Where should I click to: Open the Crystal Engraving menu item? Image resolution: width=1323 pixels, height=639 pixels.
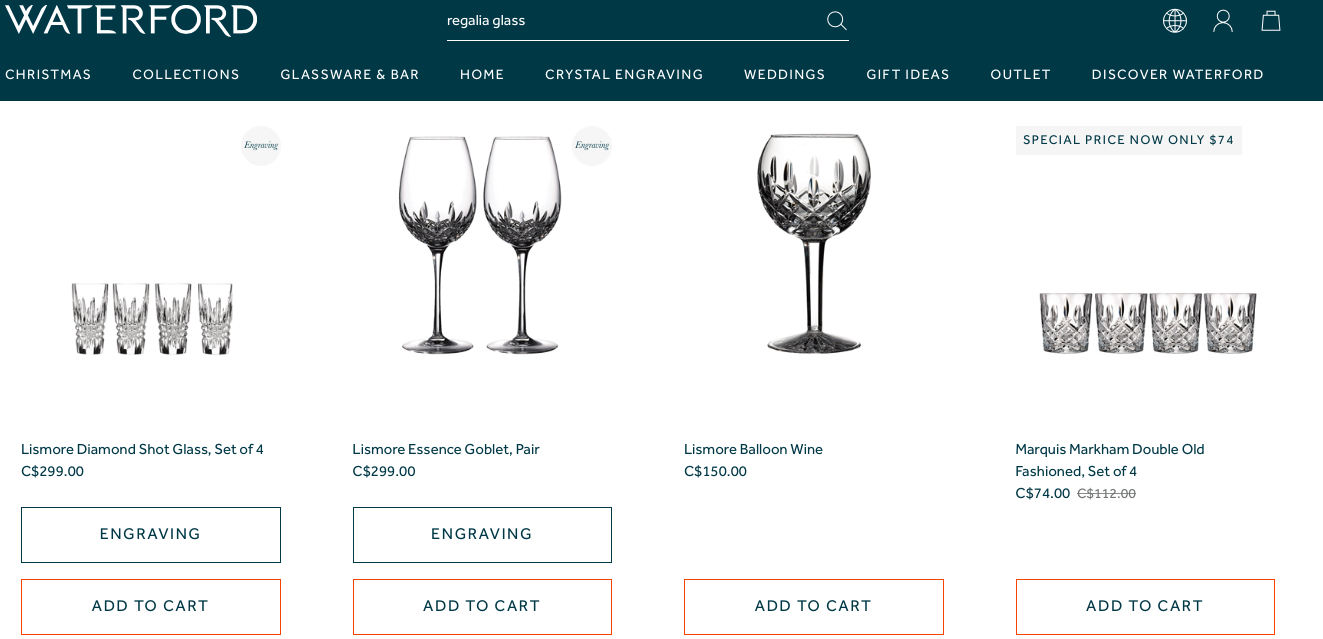pos(624,75)
